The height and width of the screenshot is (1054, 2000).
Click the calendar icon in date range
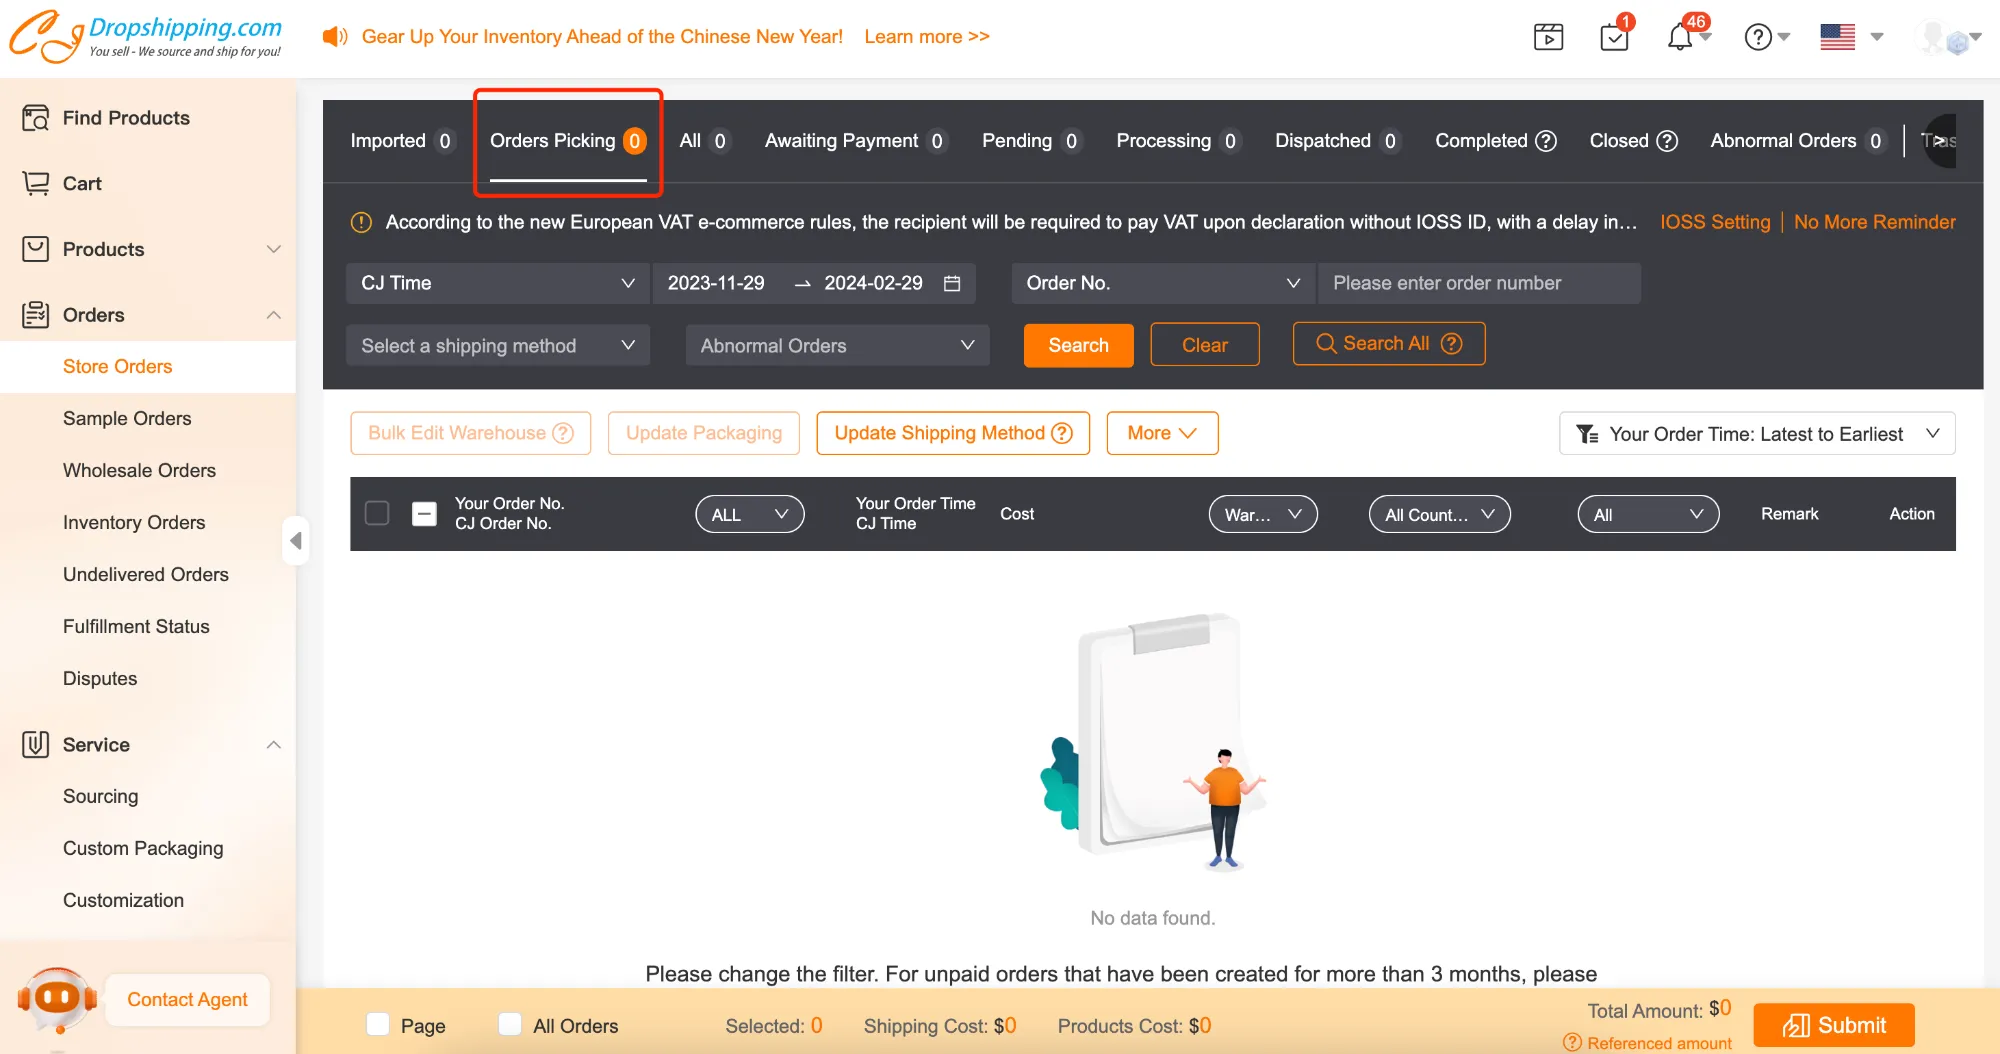pos(952,283)
